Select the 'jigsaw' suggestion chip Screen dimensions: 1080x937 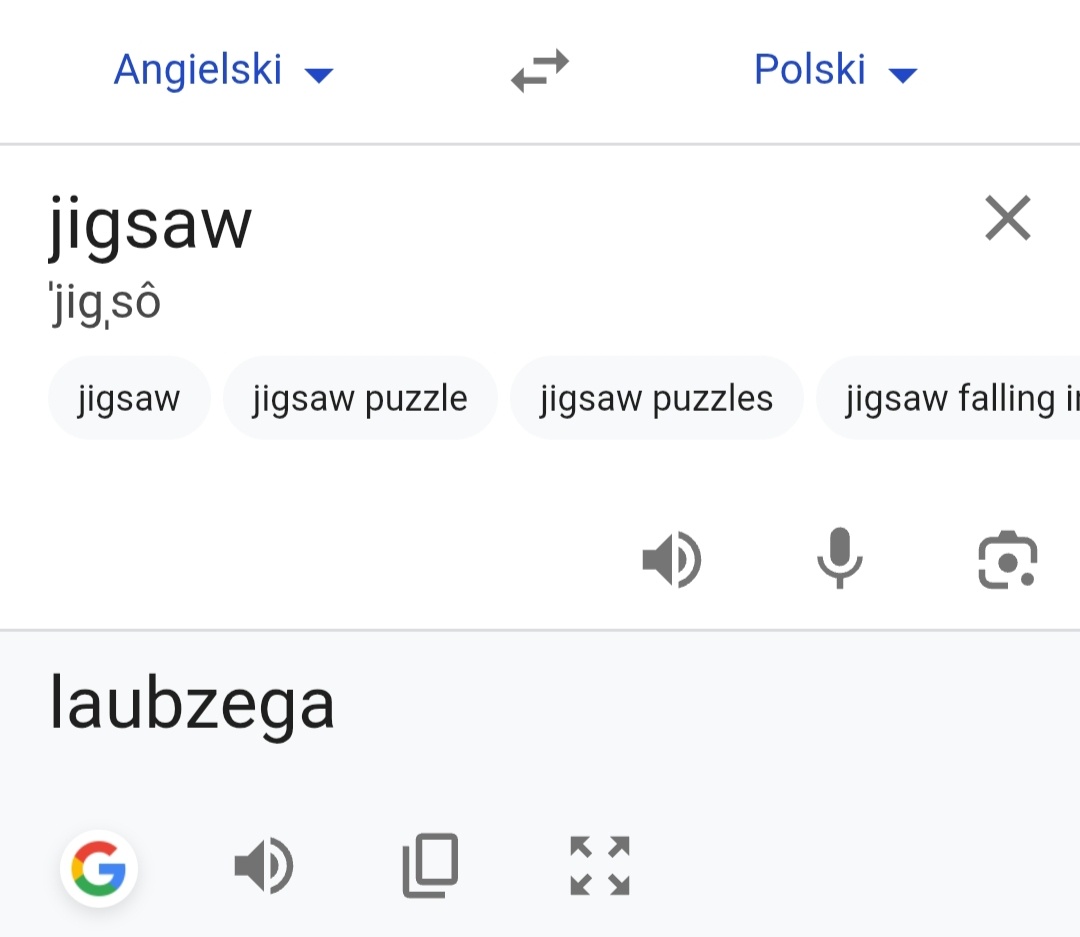129,398
